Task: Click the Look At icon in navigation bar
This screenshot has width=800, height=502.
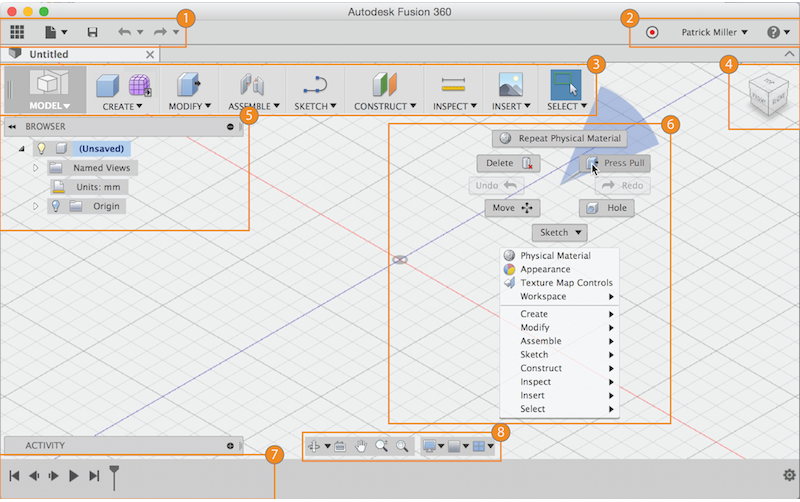Action: pos(340,446)
